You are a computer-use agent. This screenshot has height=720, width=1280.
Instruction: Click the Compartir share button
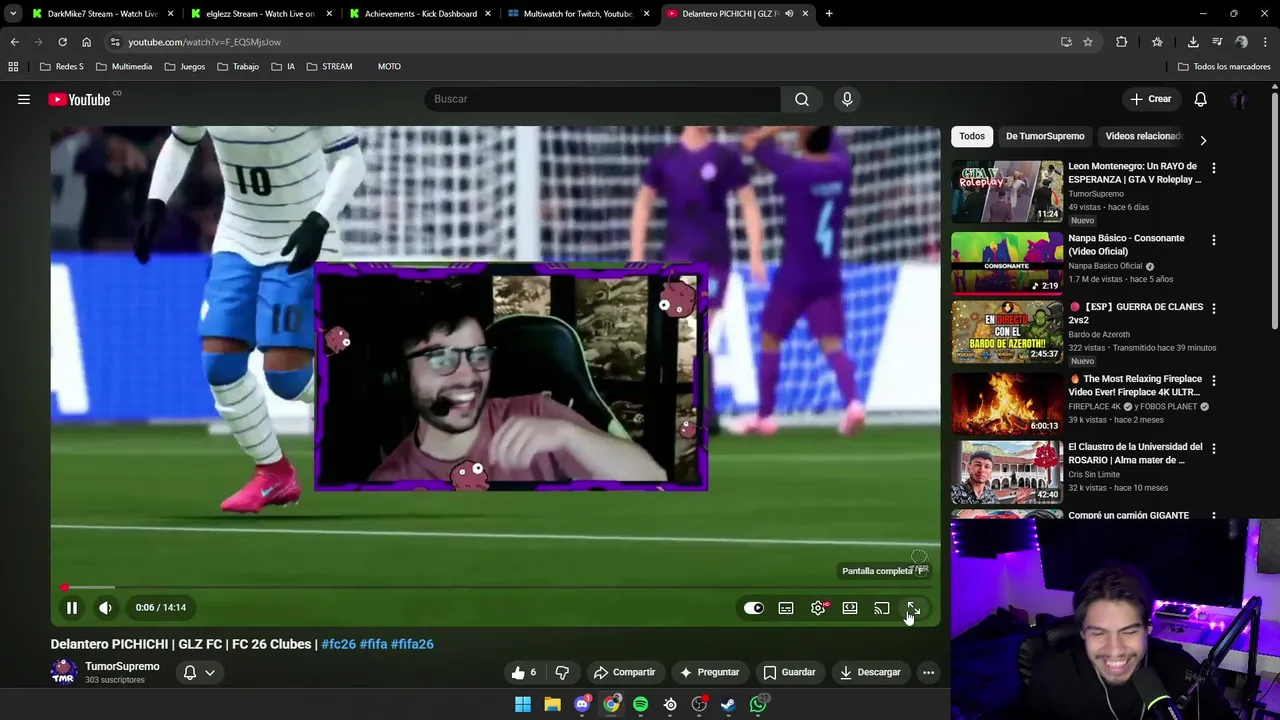coord(624,672)
